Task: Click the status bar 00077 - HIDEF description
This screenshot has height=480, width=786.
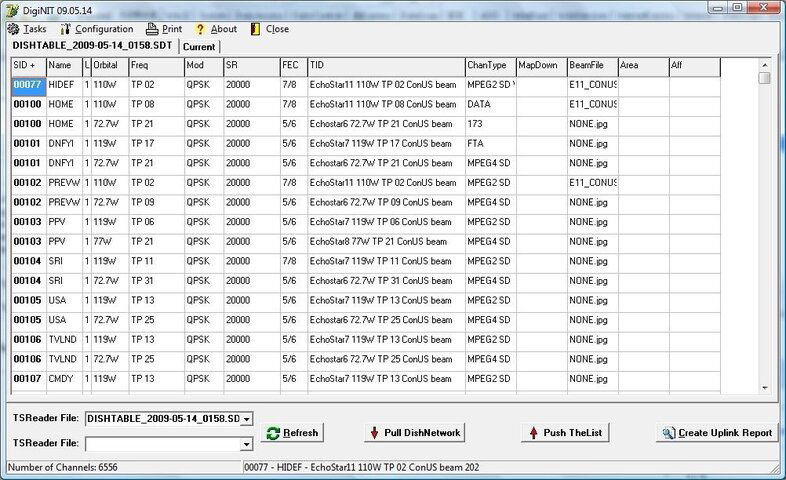Action: coord(361,467)
